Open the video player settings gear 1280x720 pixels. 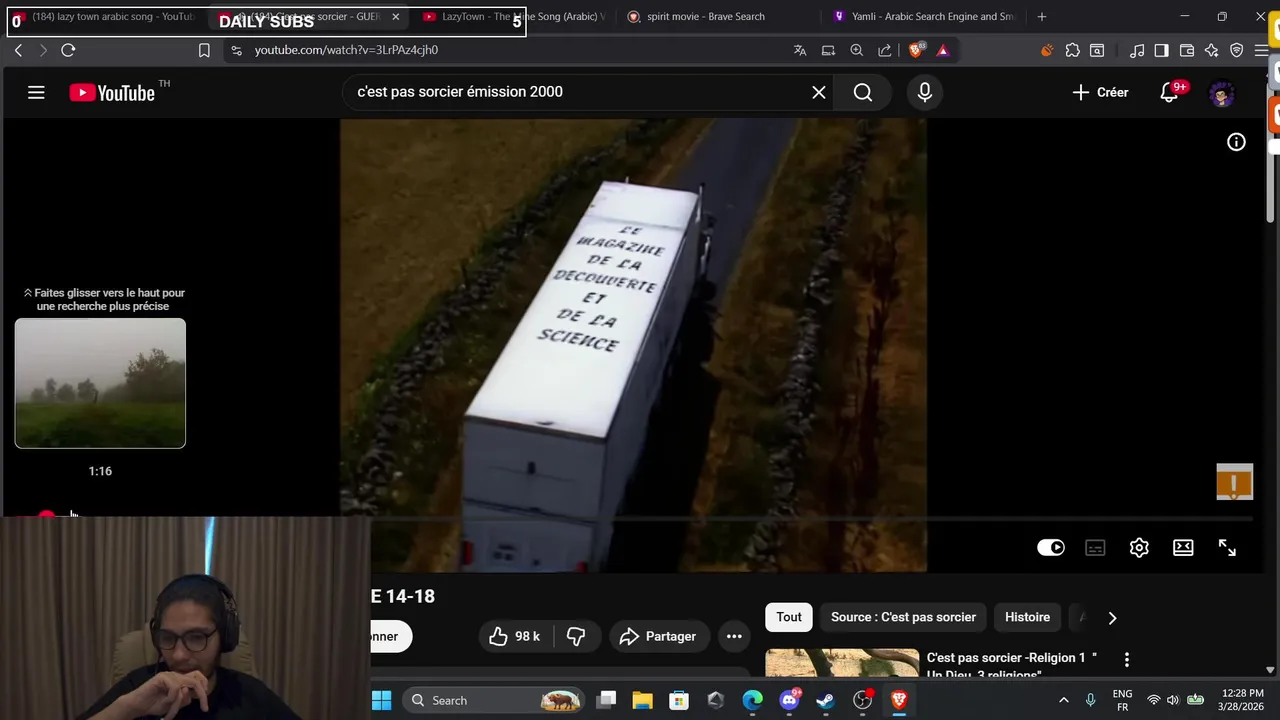pos(1139,547)
